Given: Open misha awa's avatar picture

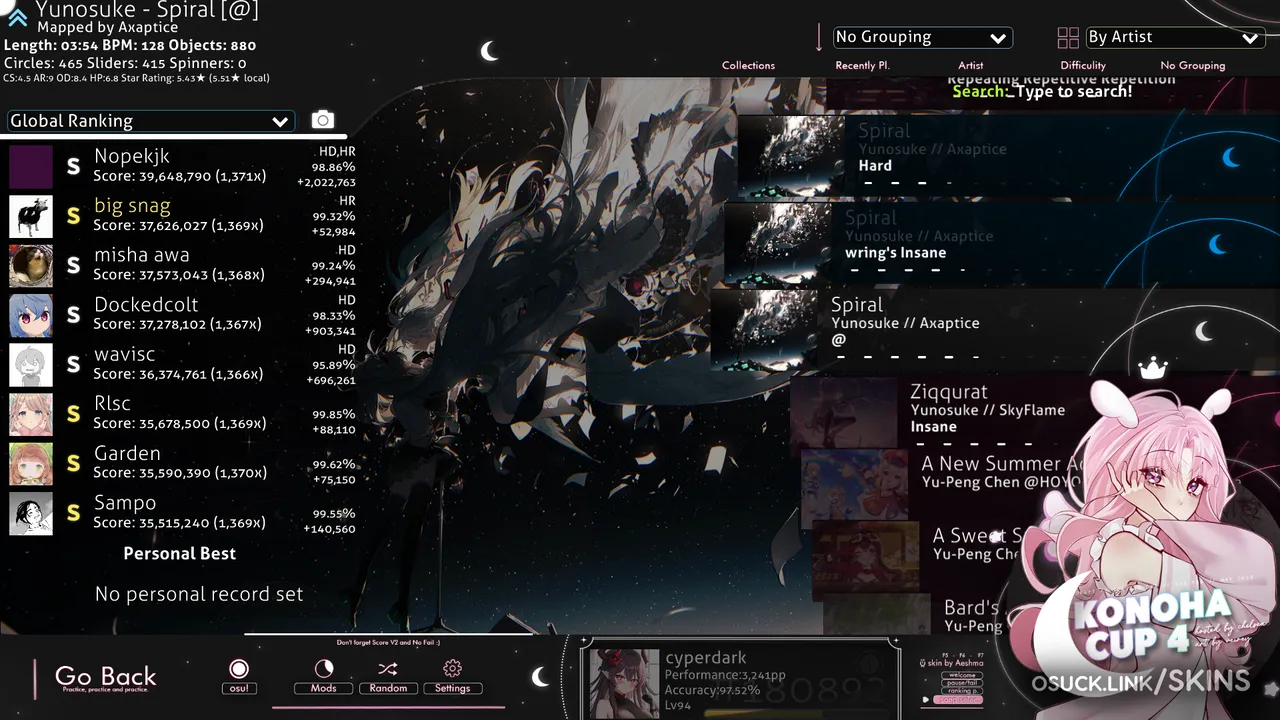Looking at the screenshot, I should tap(31, 266).
